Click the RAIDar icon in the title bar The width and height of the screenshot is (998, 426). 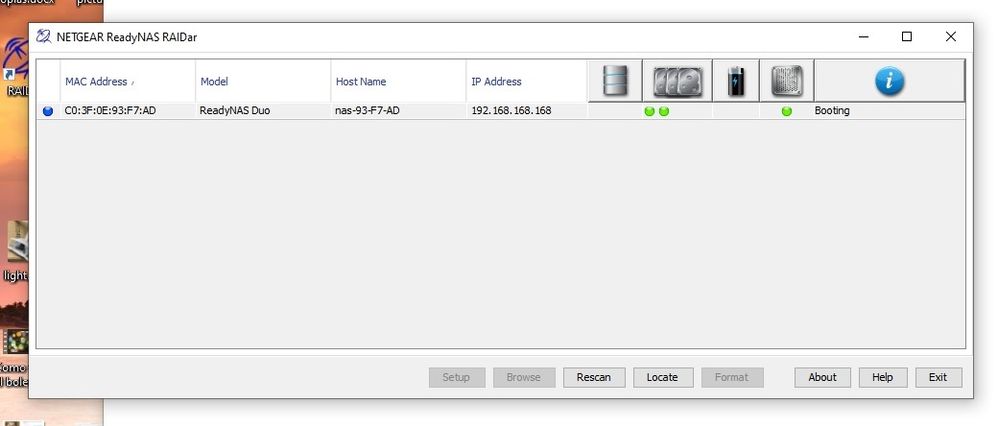[x=44, y=37]
